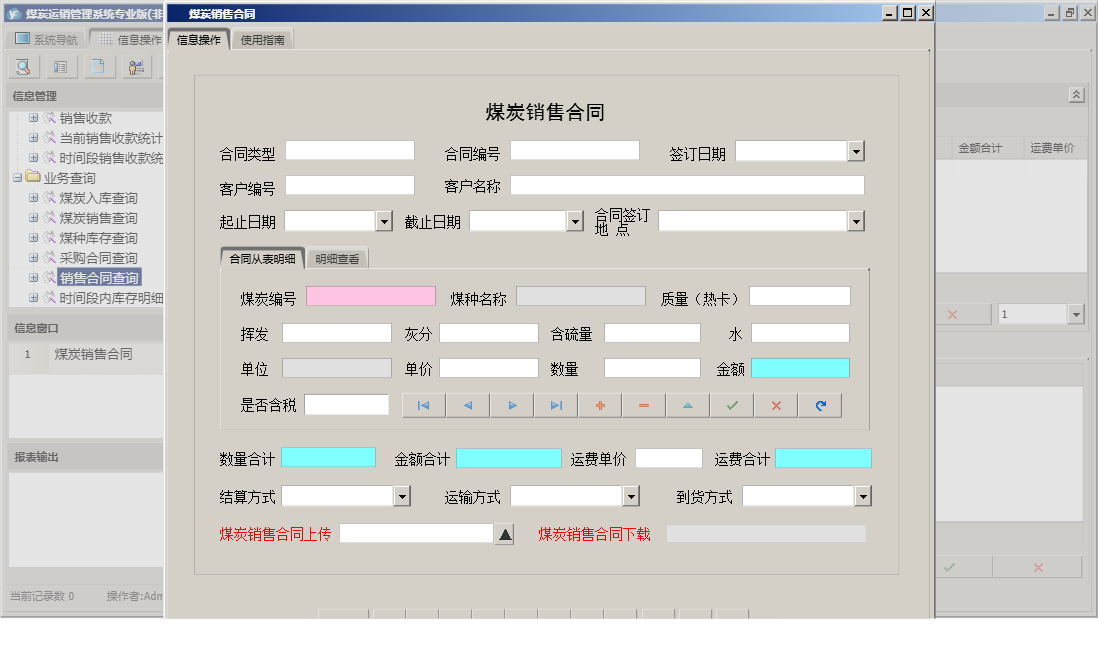1098x655 pixels.
Task: Select the magnifier search toolbar icon
Action: pos(22,66)
